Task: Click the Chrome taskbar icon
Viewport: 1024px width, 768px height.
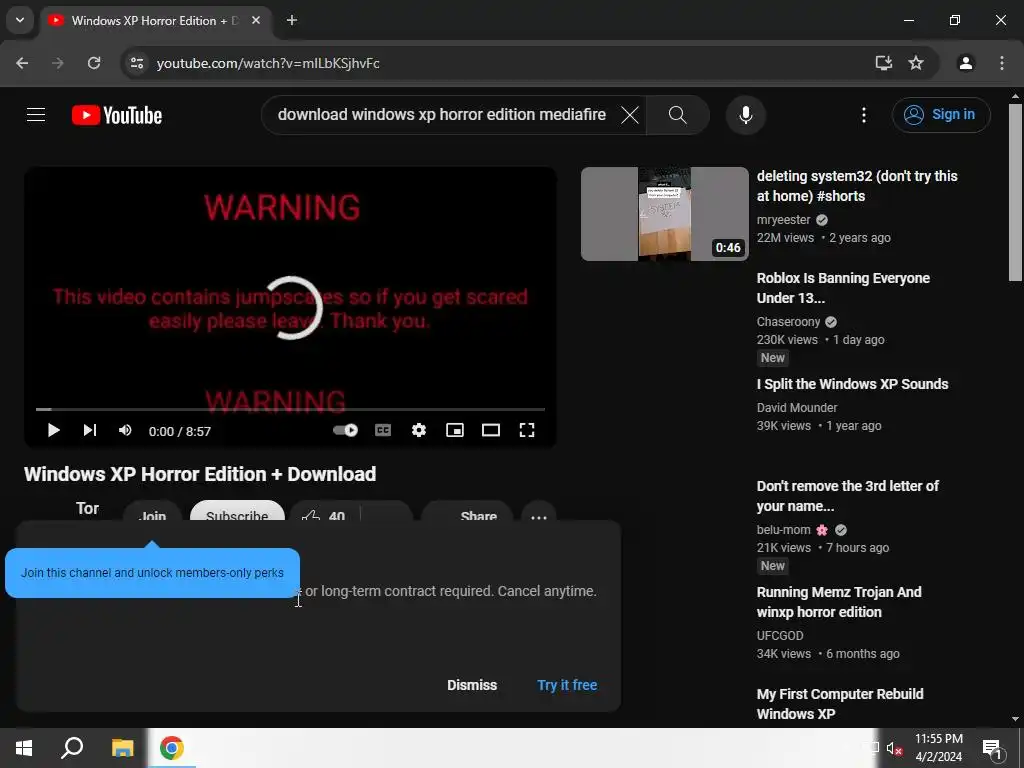Action: click(172, 748)
